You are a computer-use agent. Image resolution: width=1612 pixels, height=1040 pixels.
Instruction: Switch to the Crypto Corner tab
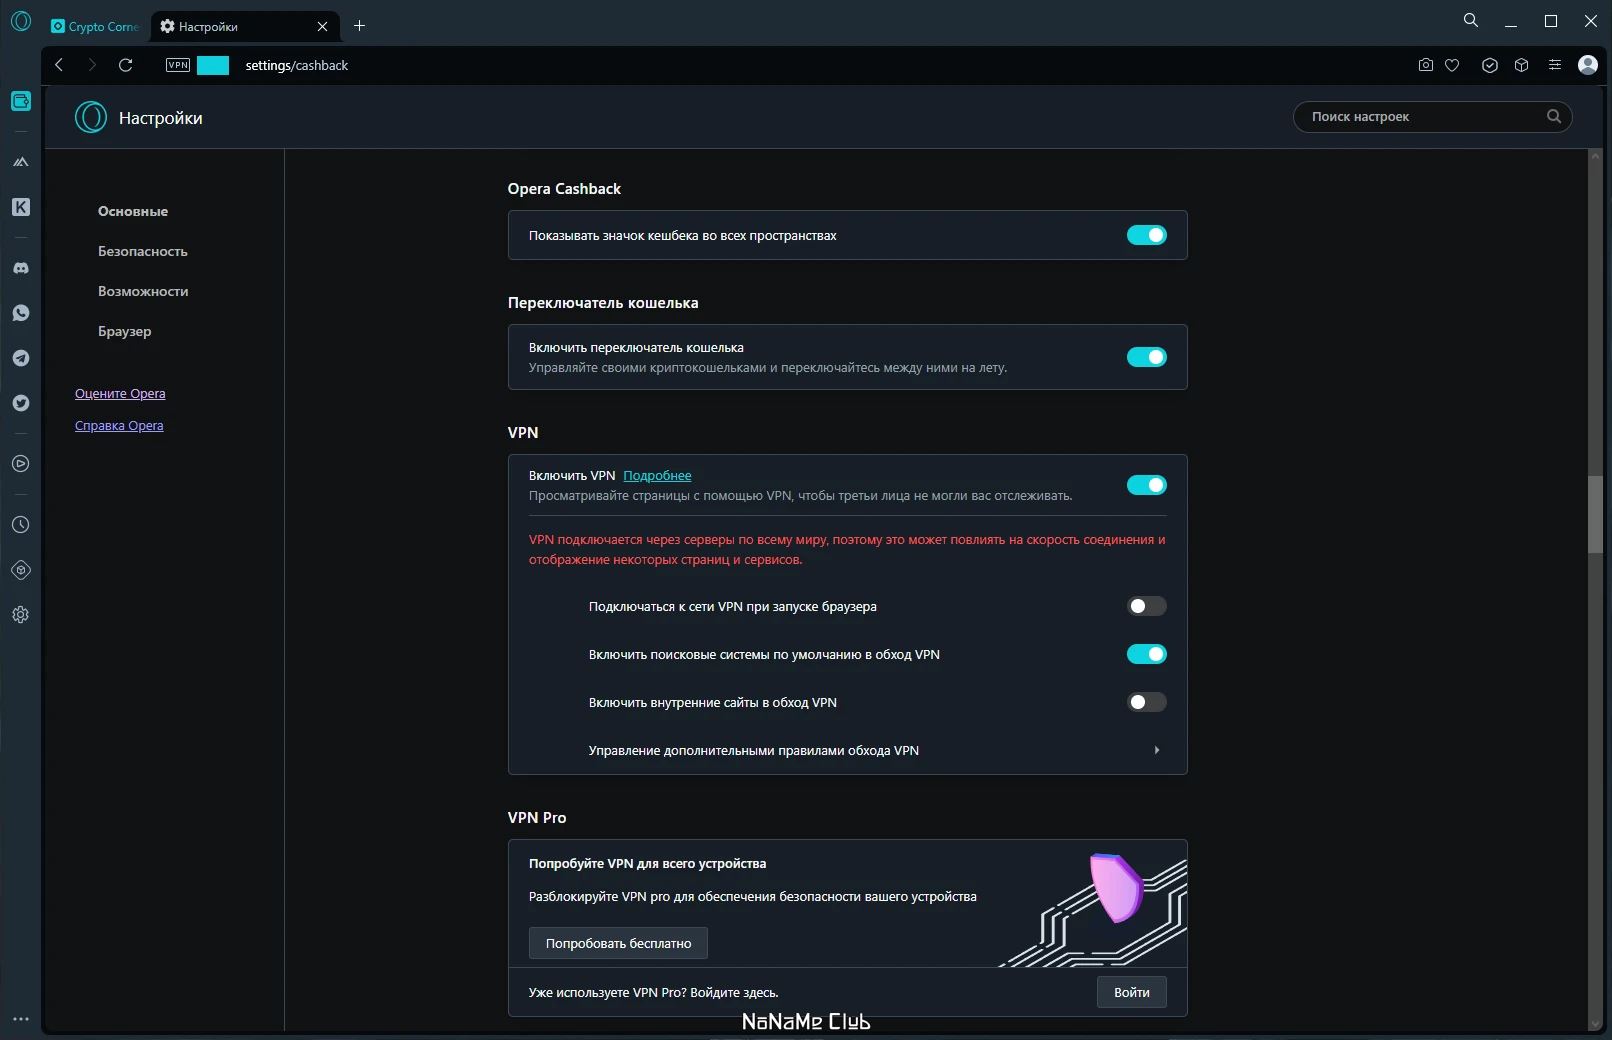click(x=95, y=27)
